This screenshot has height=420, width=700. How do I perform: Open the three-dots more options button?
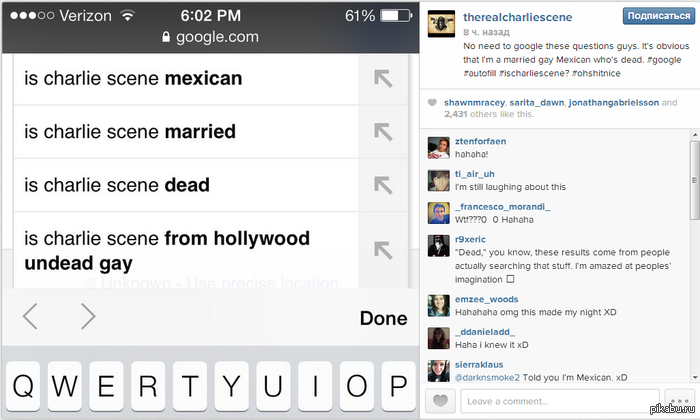click(x=679, y=401)
